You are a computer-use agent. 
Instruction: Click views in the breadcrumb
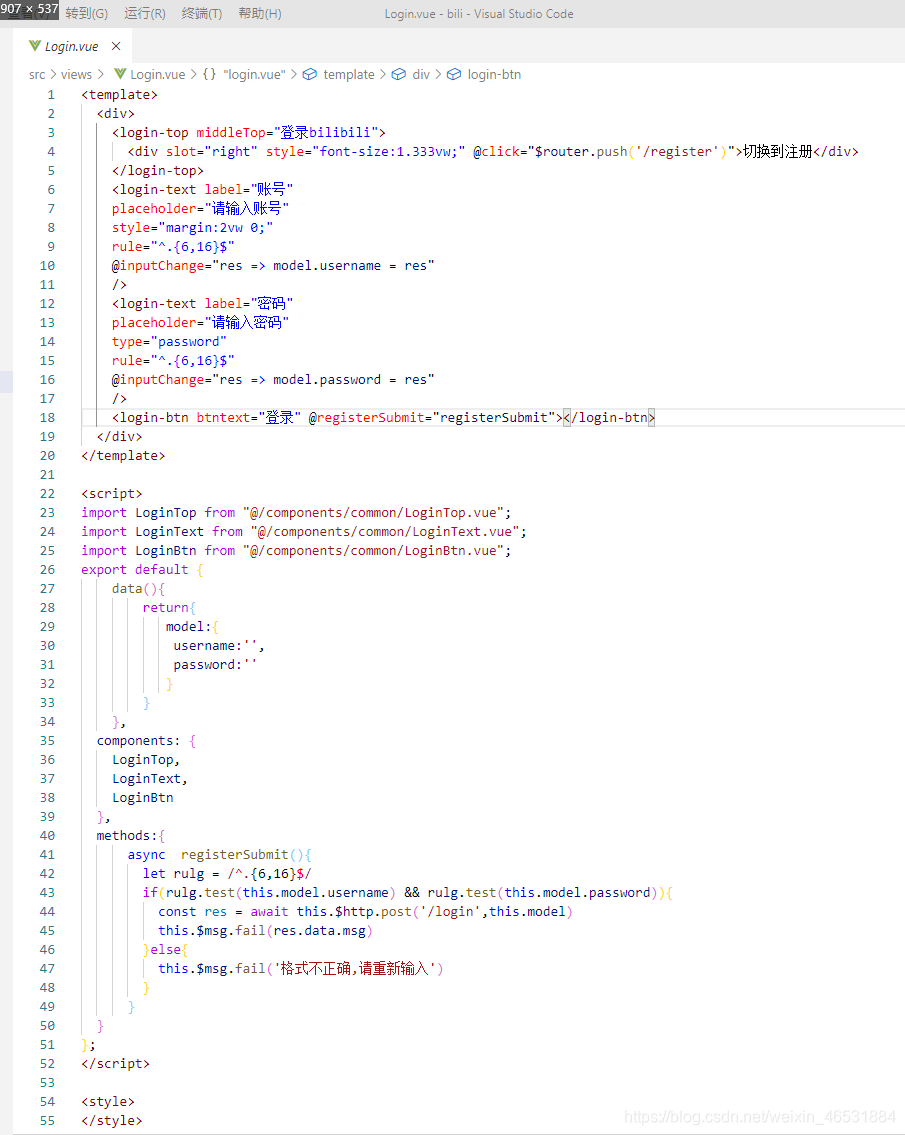[76, 75]
